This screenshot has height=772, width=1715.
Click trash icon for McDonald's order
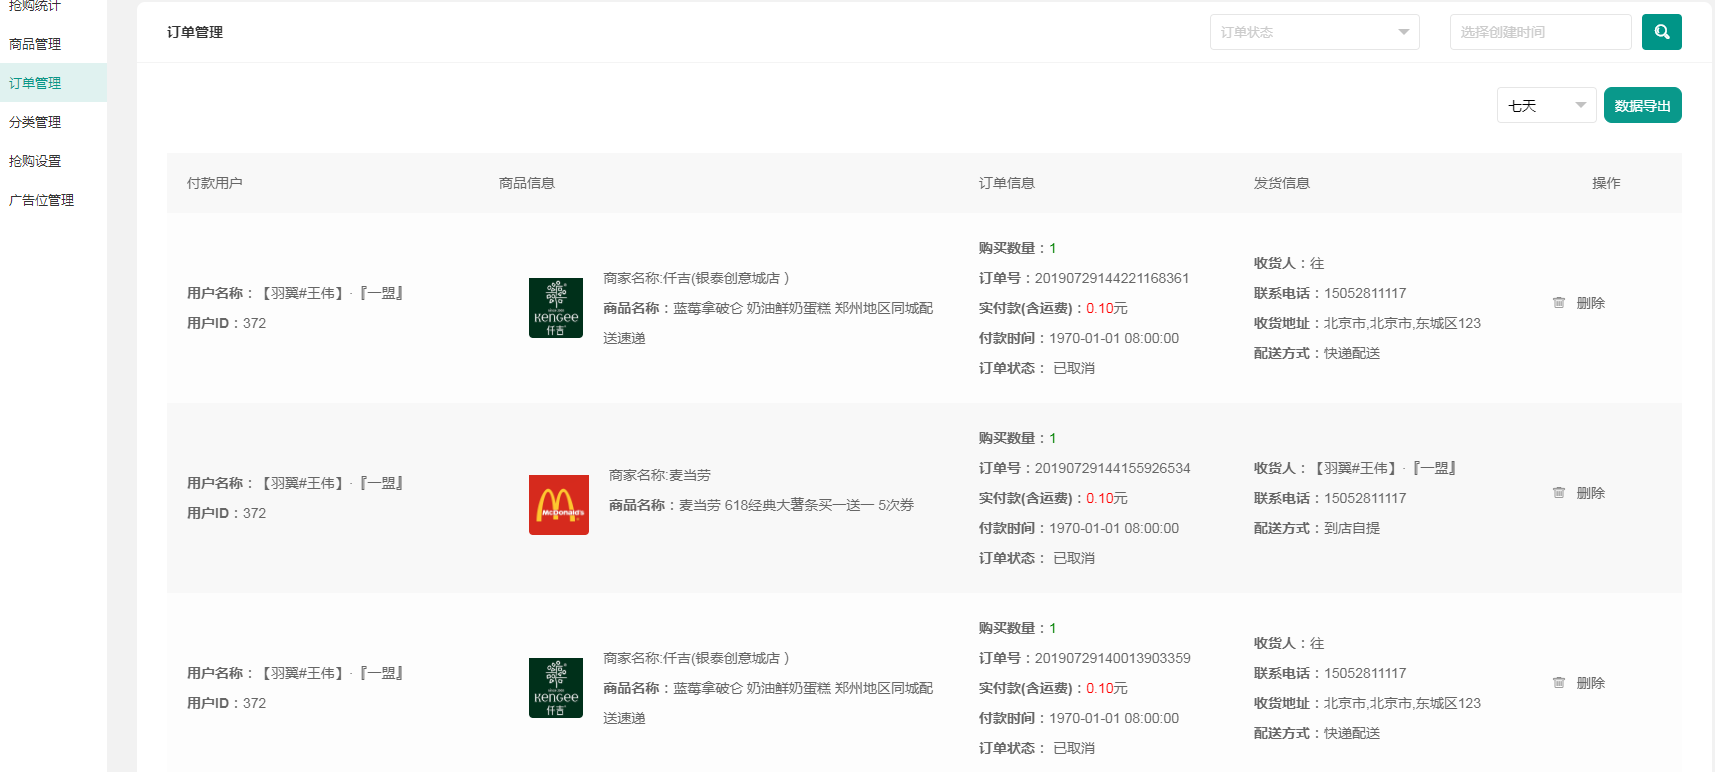(1558, 493)
